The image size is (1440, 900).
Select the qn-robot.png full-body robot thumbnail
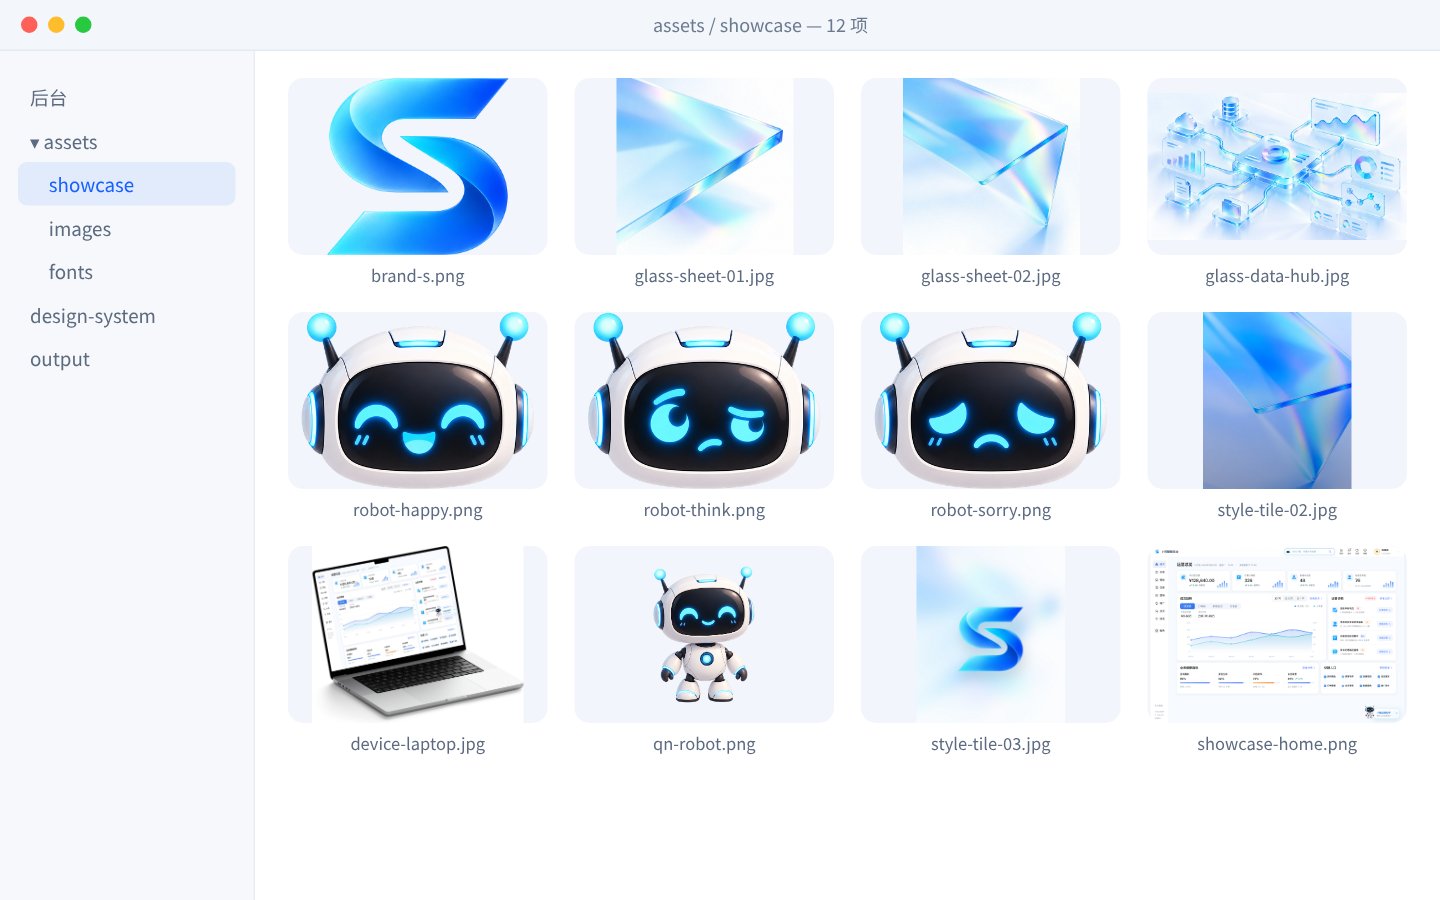coord(704,634)
